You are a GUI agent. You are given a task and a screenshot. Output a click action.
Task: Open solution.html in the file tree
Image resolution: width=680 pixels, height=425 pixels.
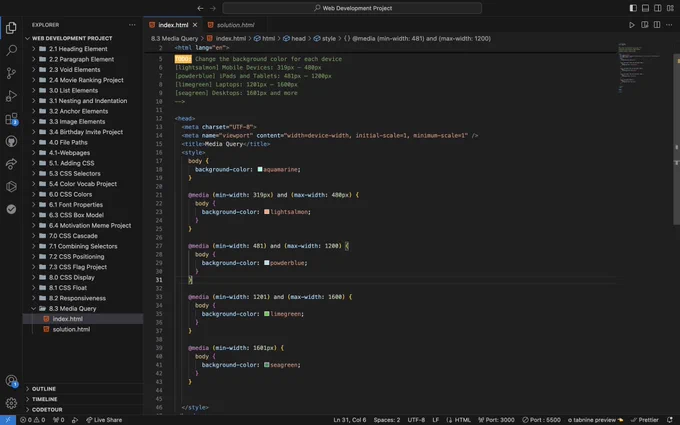point(83,330)
